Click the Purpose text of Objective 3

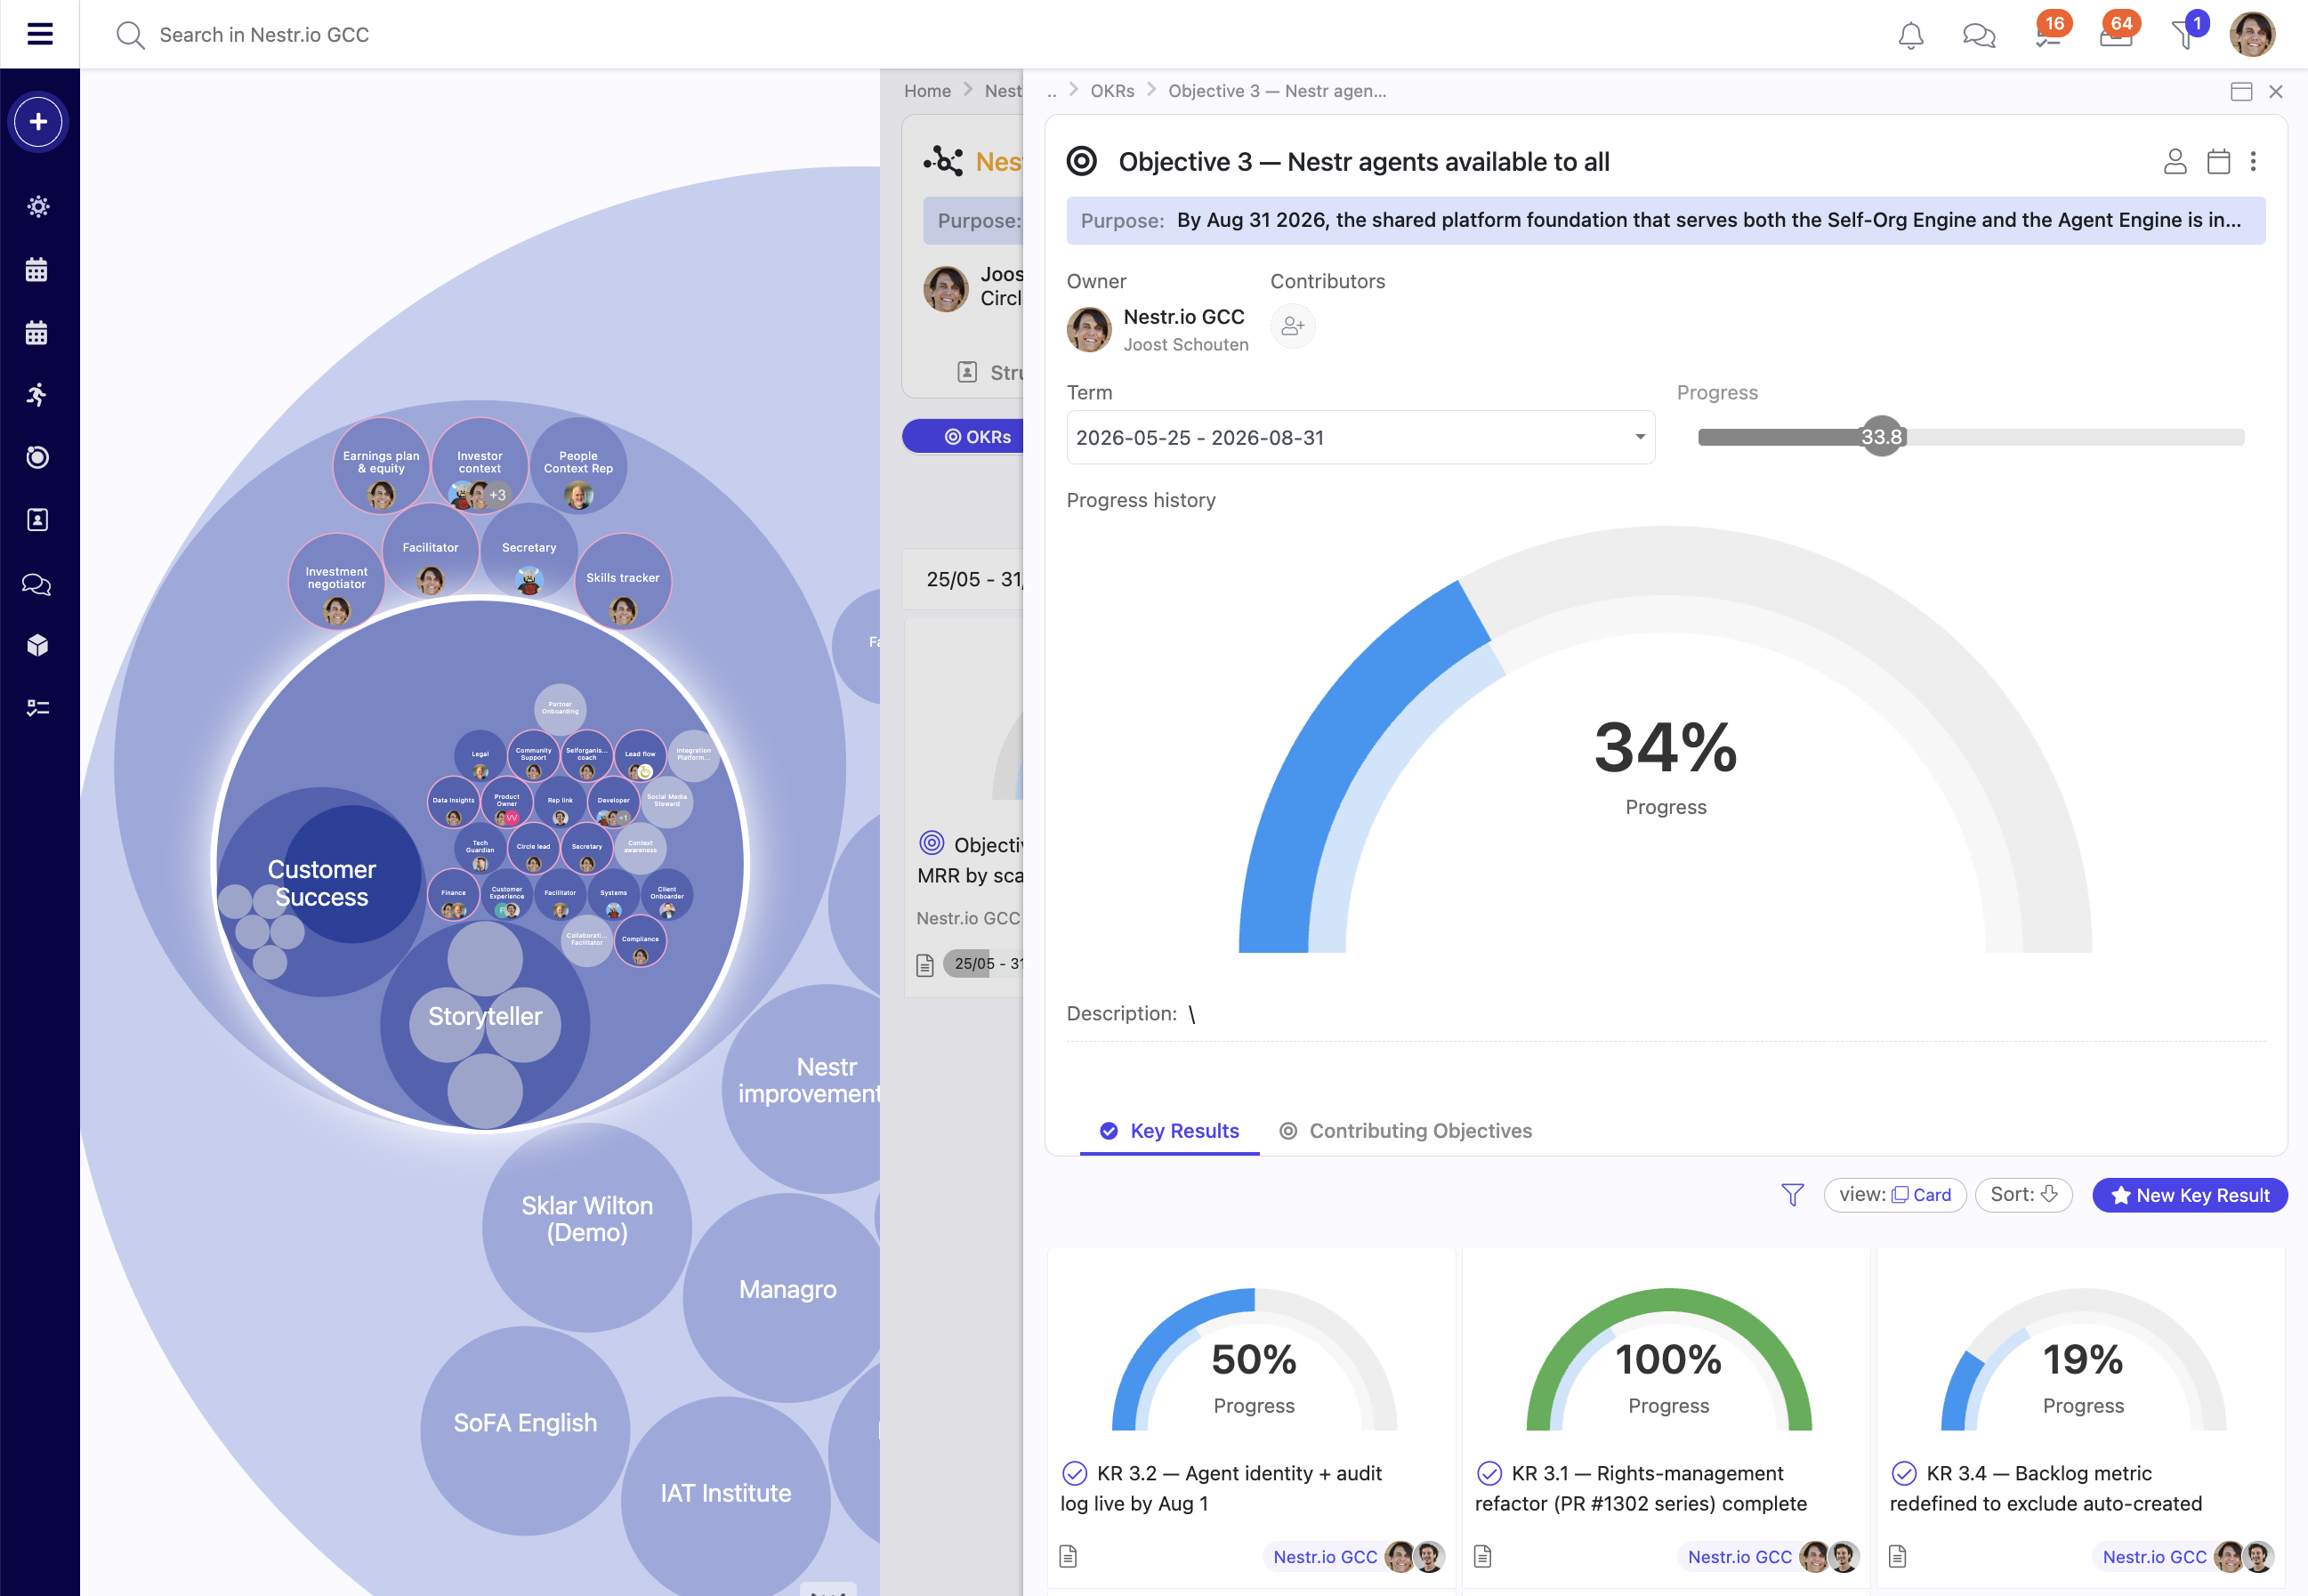[1666, 220]
